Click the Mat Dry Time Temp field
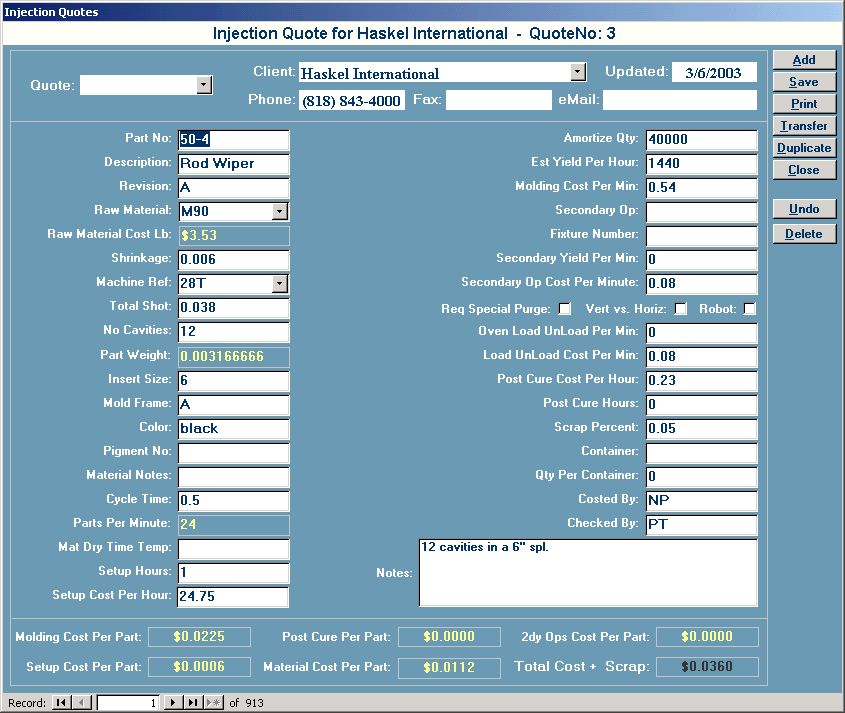The image size is (845, 713). tap(233, 549)
